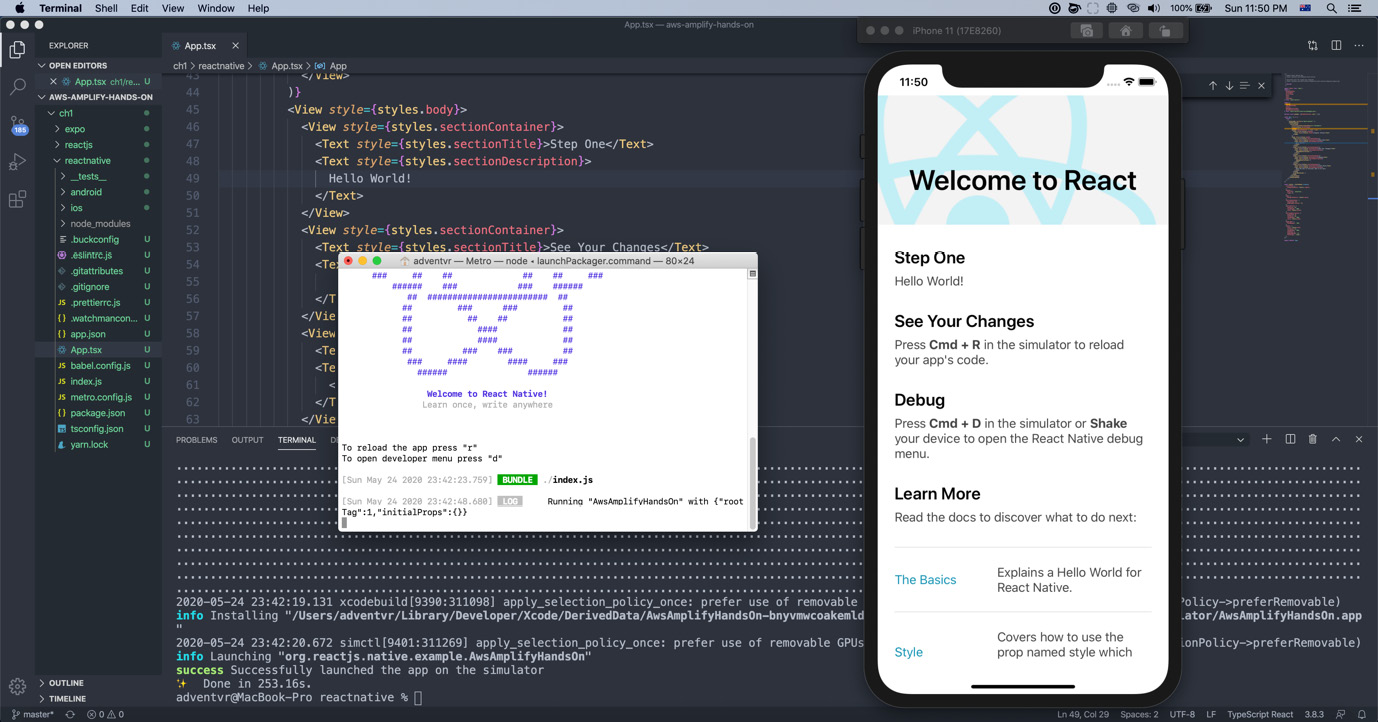Click Spaces: 2 indentation setting

pos(1139,715)
